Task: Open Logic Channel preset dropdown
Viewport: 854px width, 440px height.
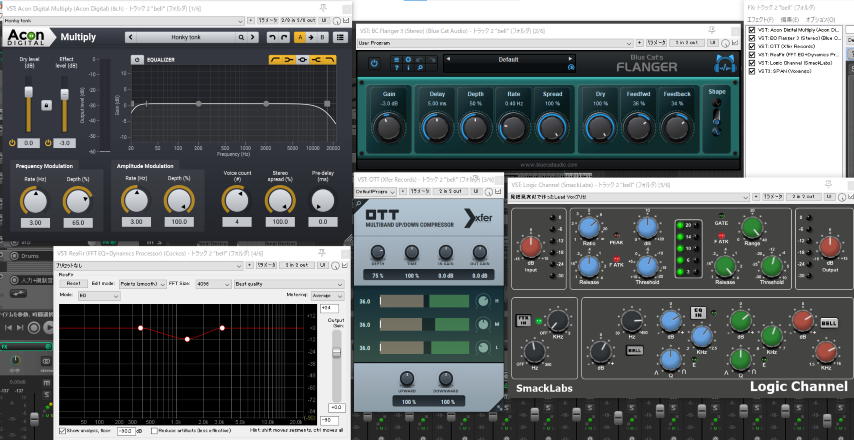Action: click(631, 197)
